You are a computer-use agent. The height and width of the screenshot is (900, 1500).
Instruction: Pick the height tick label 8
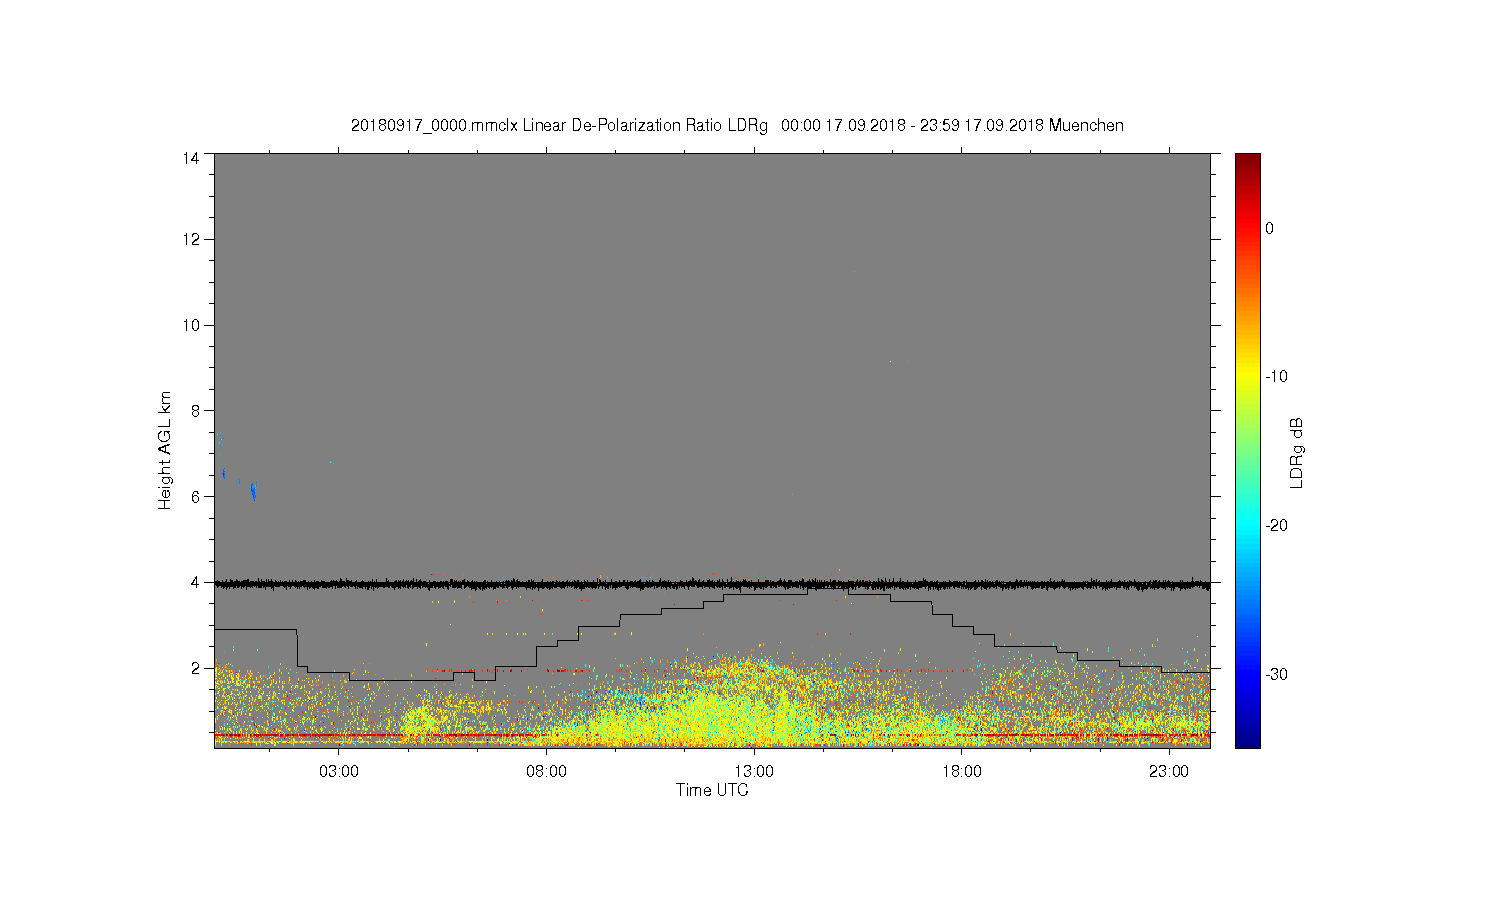point(195,410)
